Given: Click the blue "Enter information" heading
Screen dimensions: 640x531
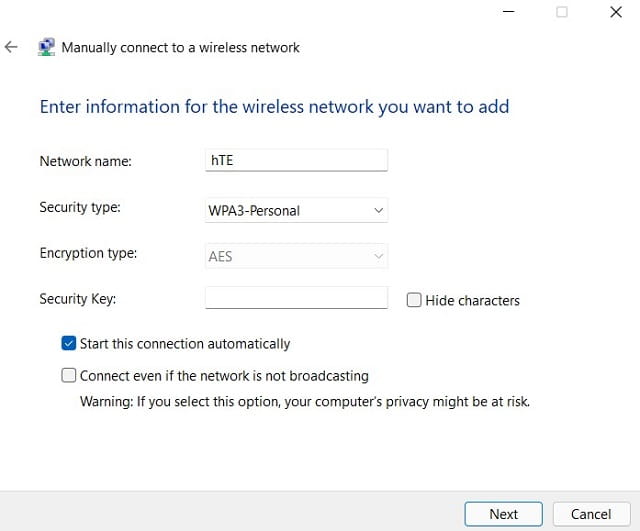Looking at the screenshot, I should point(274,107).
